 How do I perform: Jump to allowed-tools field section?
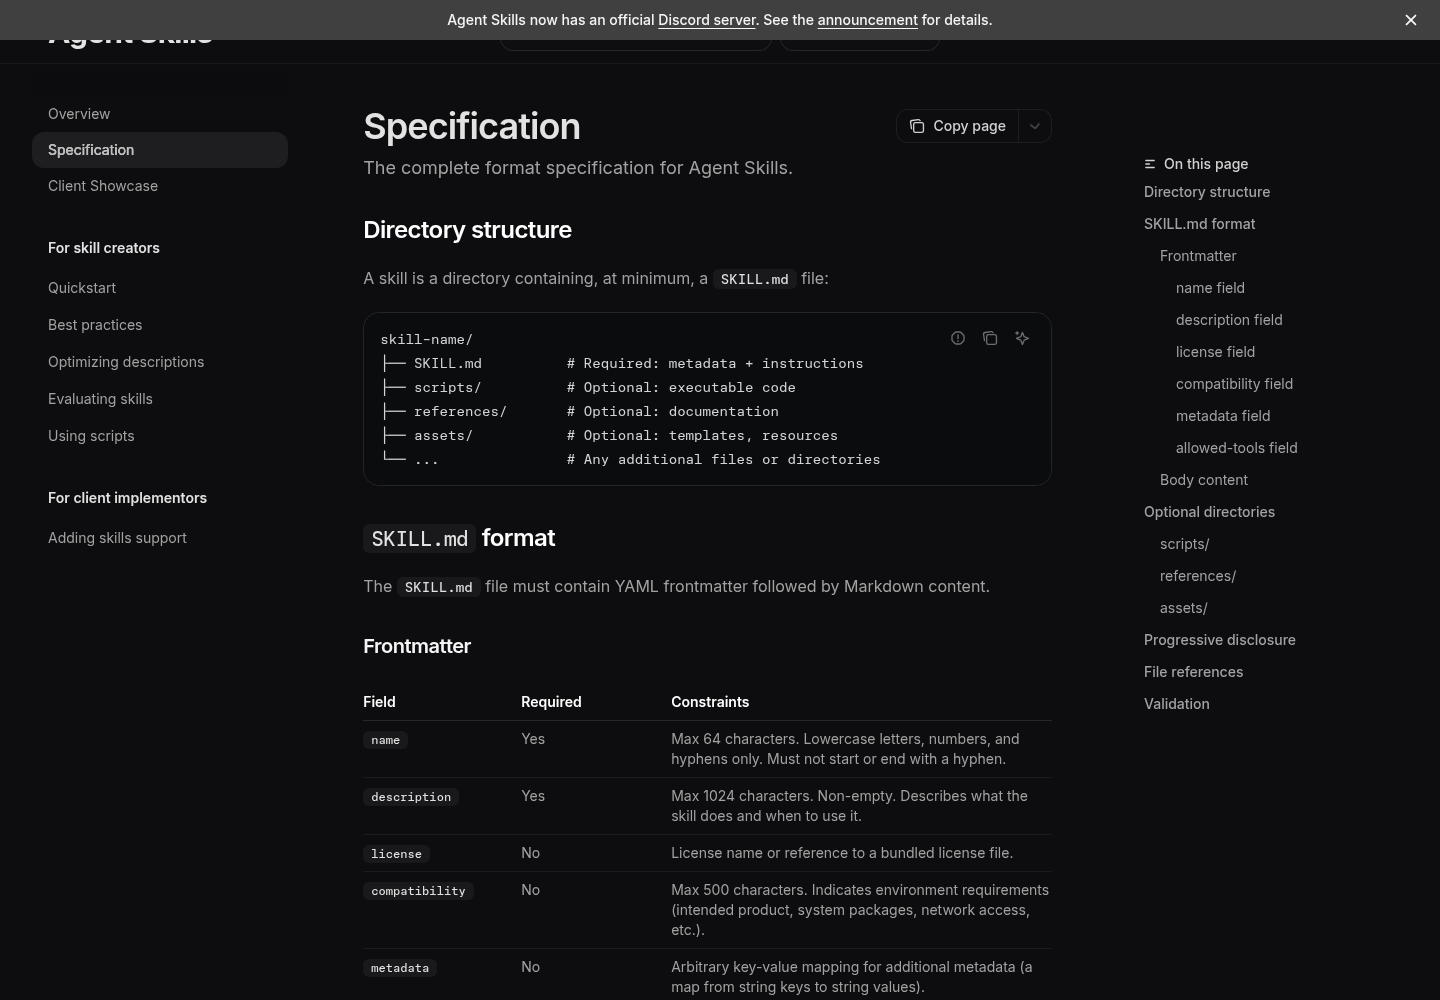[1236, 448]
